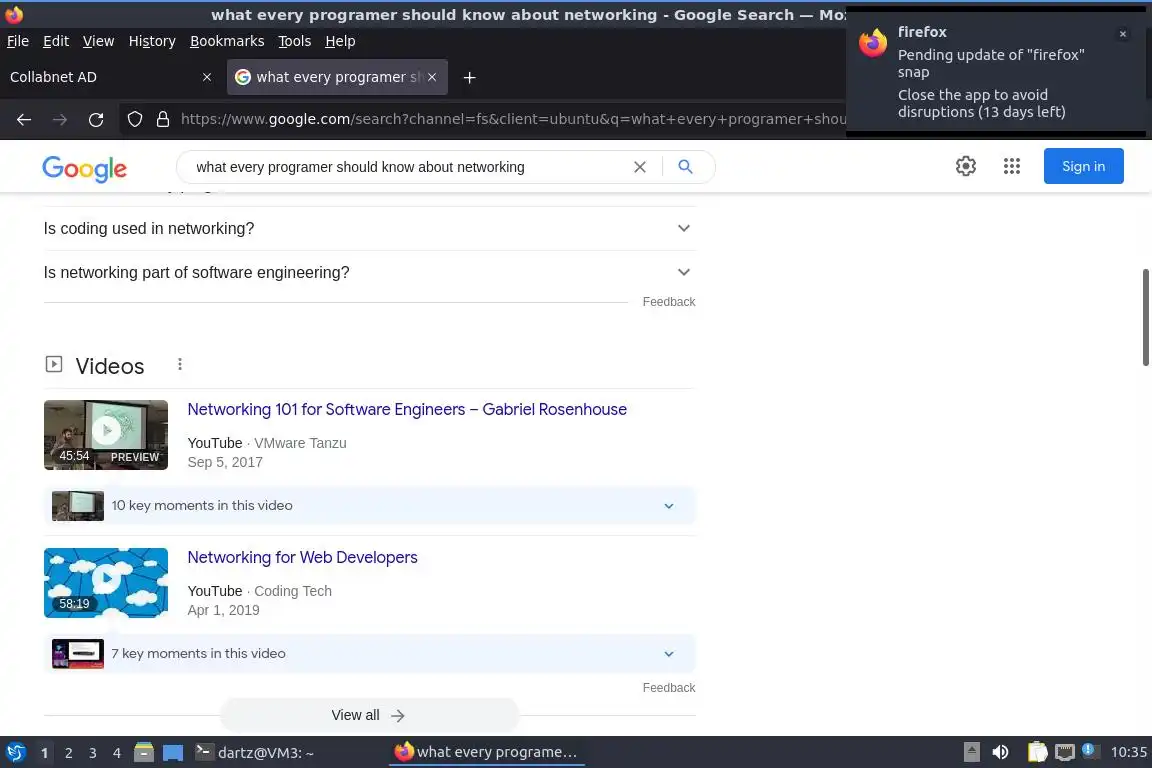Open the taskbar start menu icon
This screenshot has height=768, width=1152.
(15, 753)
